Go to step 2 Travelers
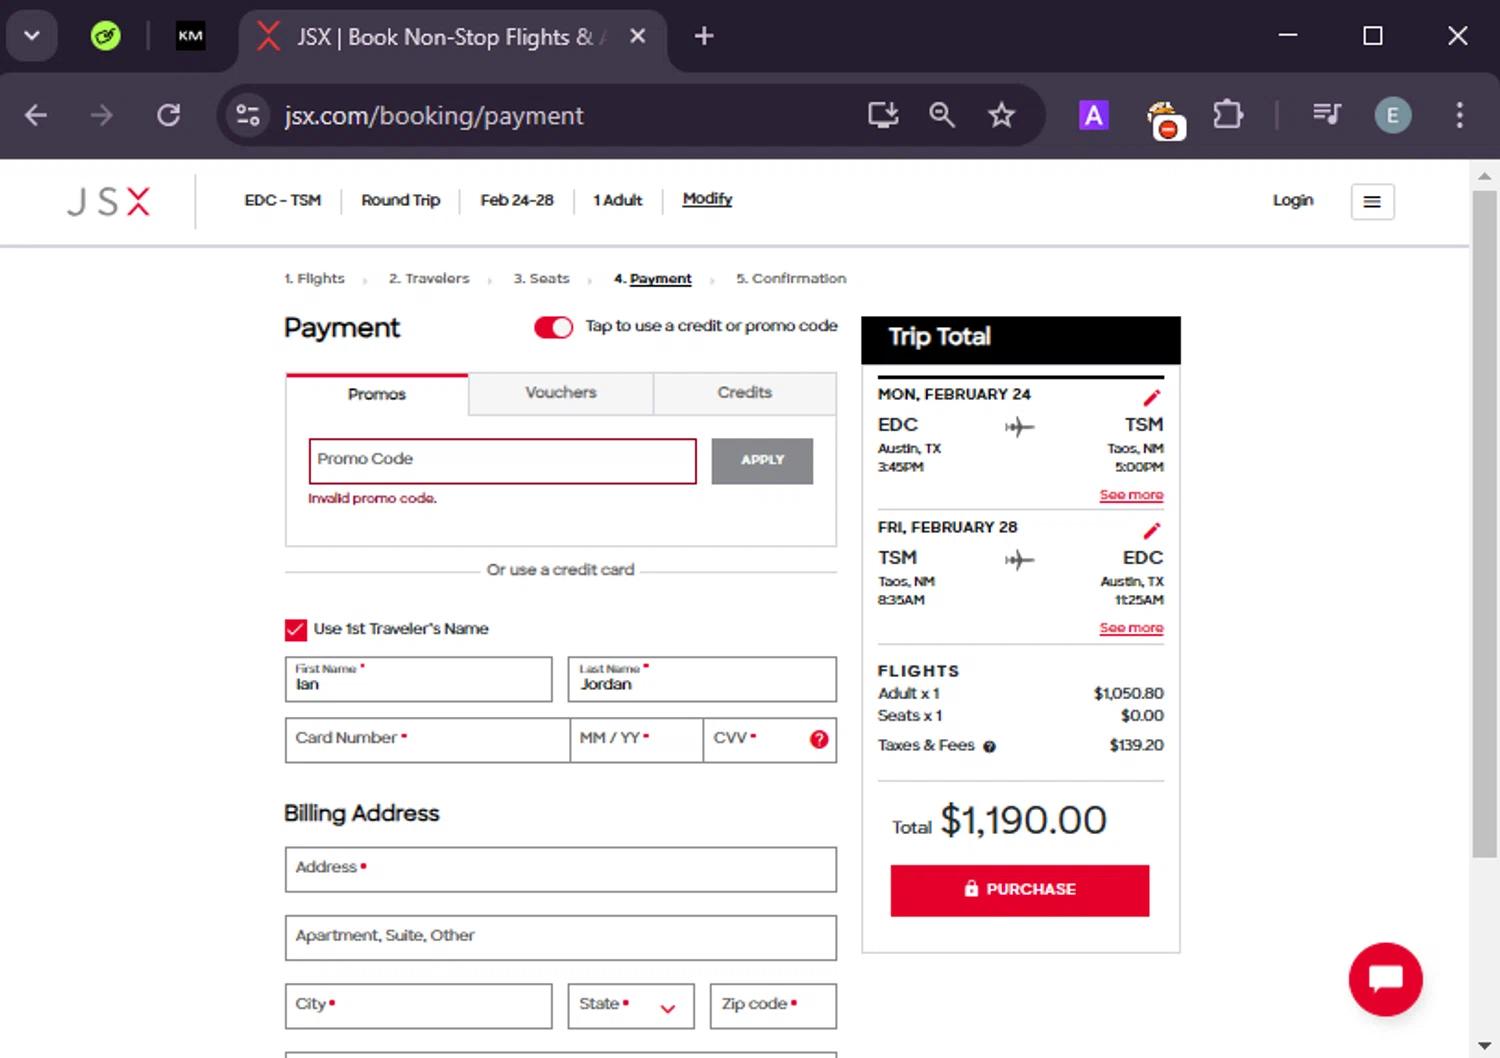The width and height of the screenshot is (1500, 1058). pos(429,279)
